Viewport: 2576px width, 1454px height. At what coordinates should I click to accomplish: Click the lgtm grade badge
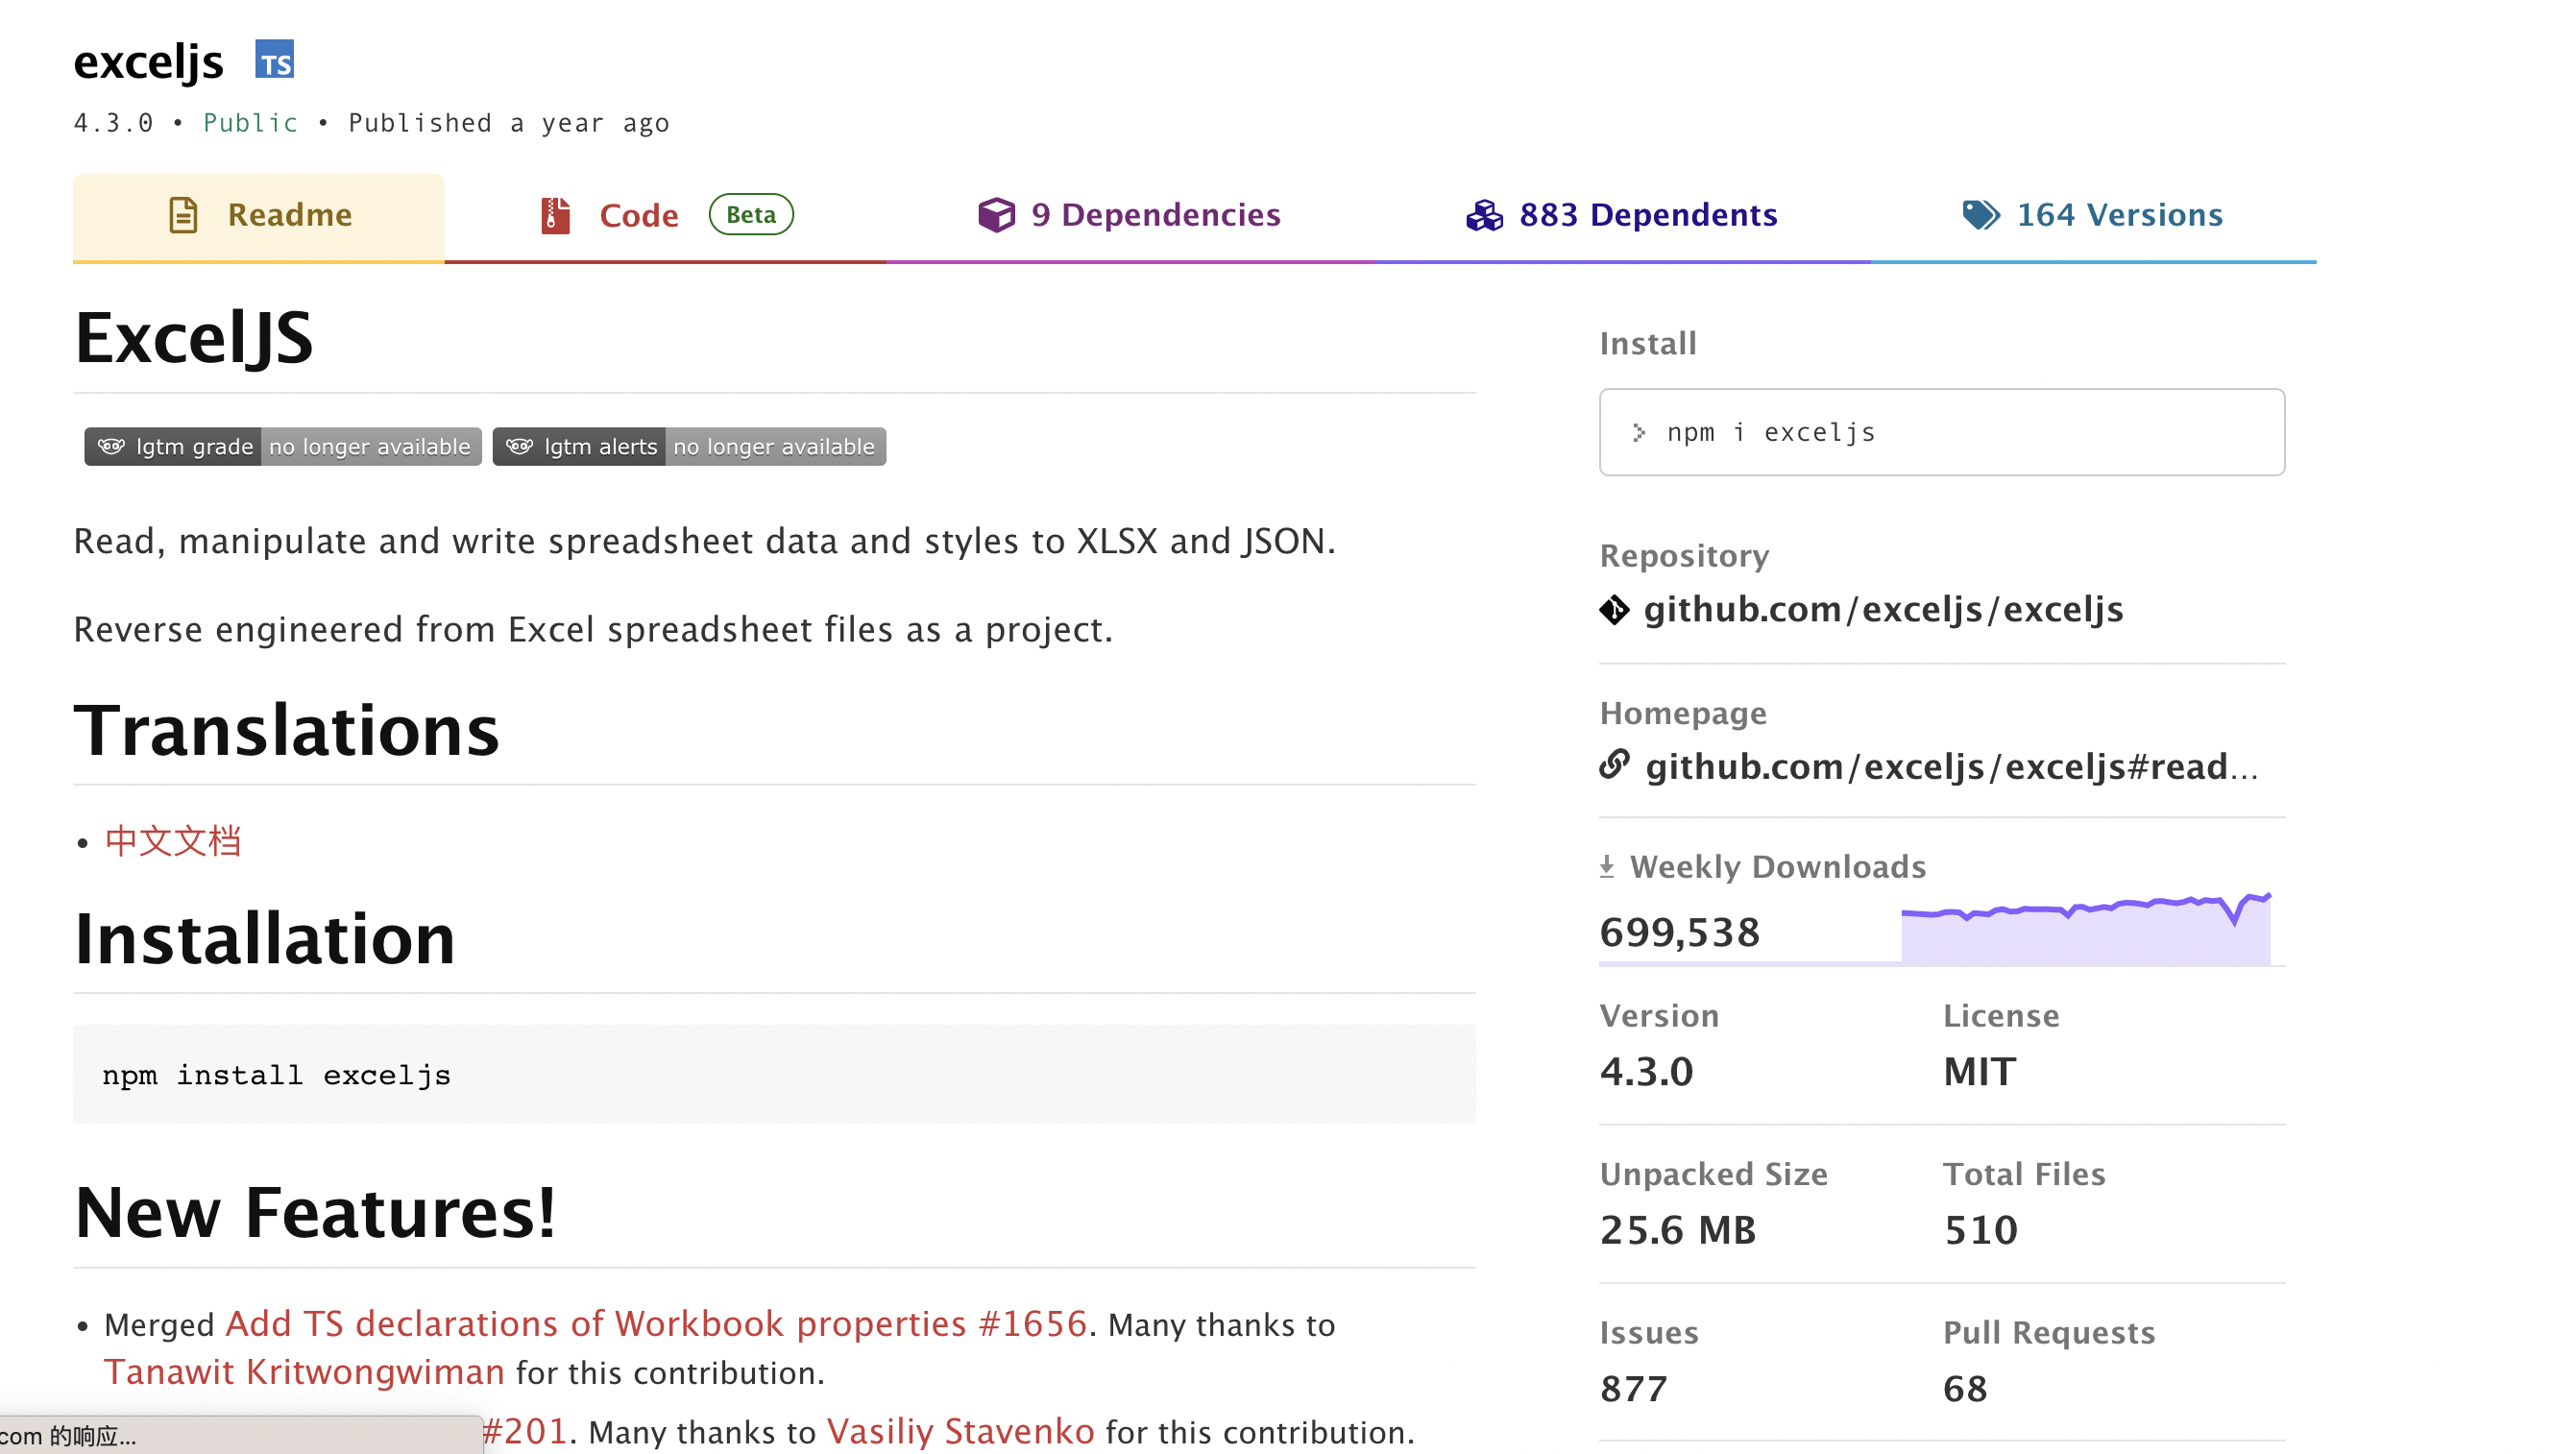pyautogui.click(x=283, y=447)
